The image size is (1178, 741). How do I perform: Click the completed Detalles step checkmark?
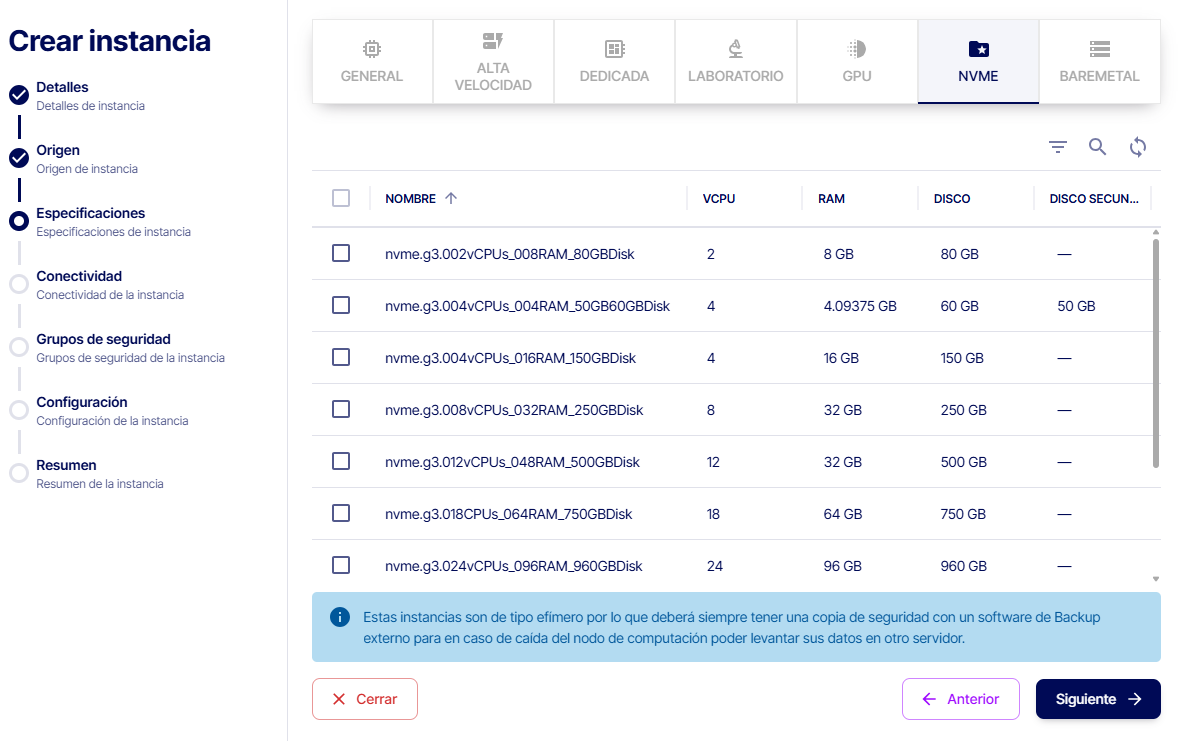coord(19,95)
